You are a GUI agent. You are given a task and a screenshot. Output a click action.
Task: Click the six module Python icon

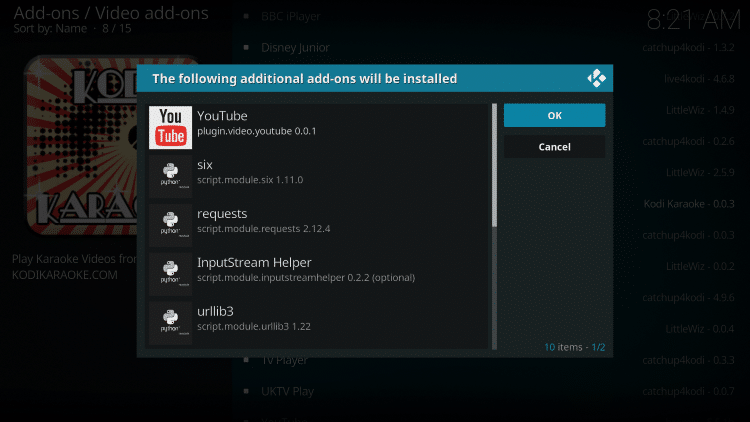click(x=170, y=177)
